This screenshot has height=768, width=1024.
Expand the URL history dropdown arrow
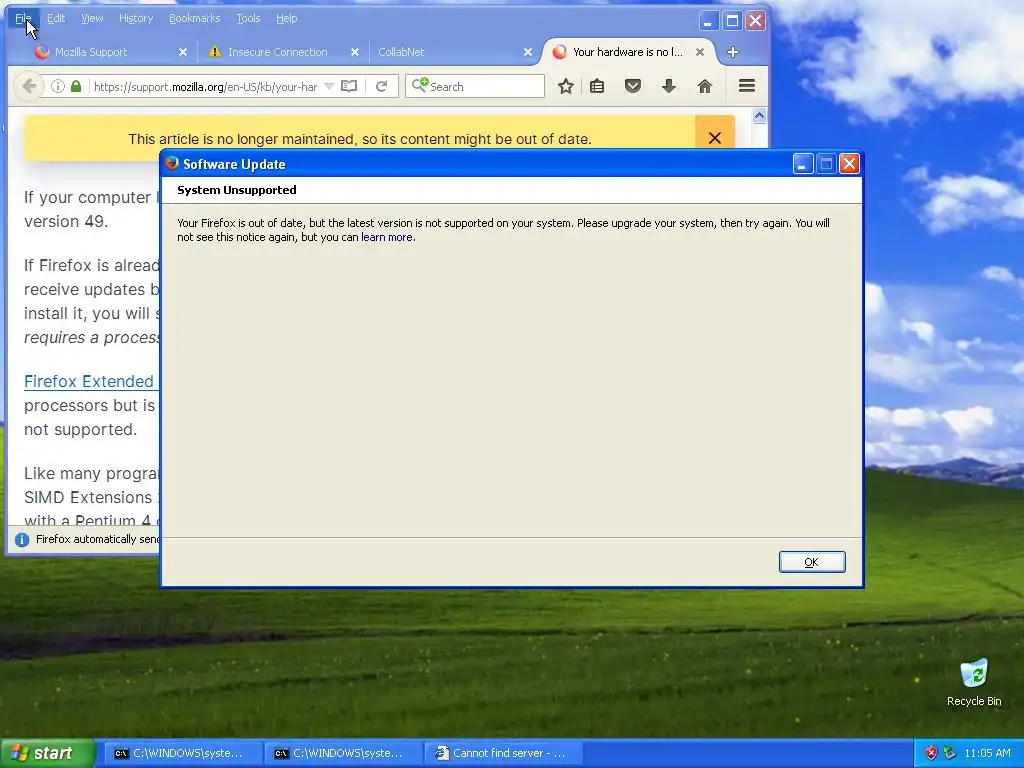(329, 86)
